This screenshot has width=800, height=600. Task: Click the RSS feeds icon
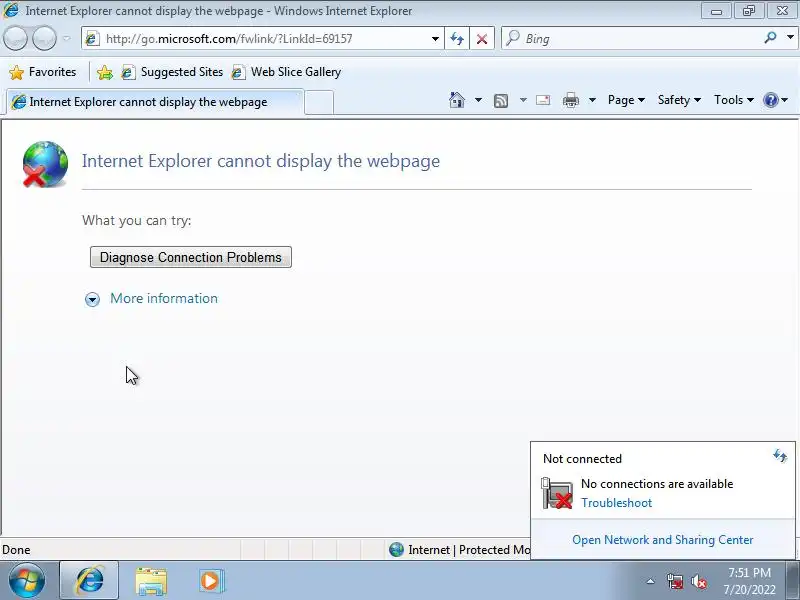(x=501, y=101)
